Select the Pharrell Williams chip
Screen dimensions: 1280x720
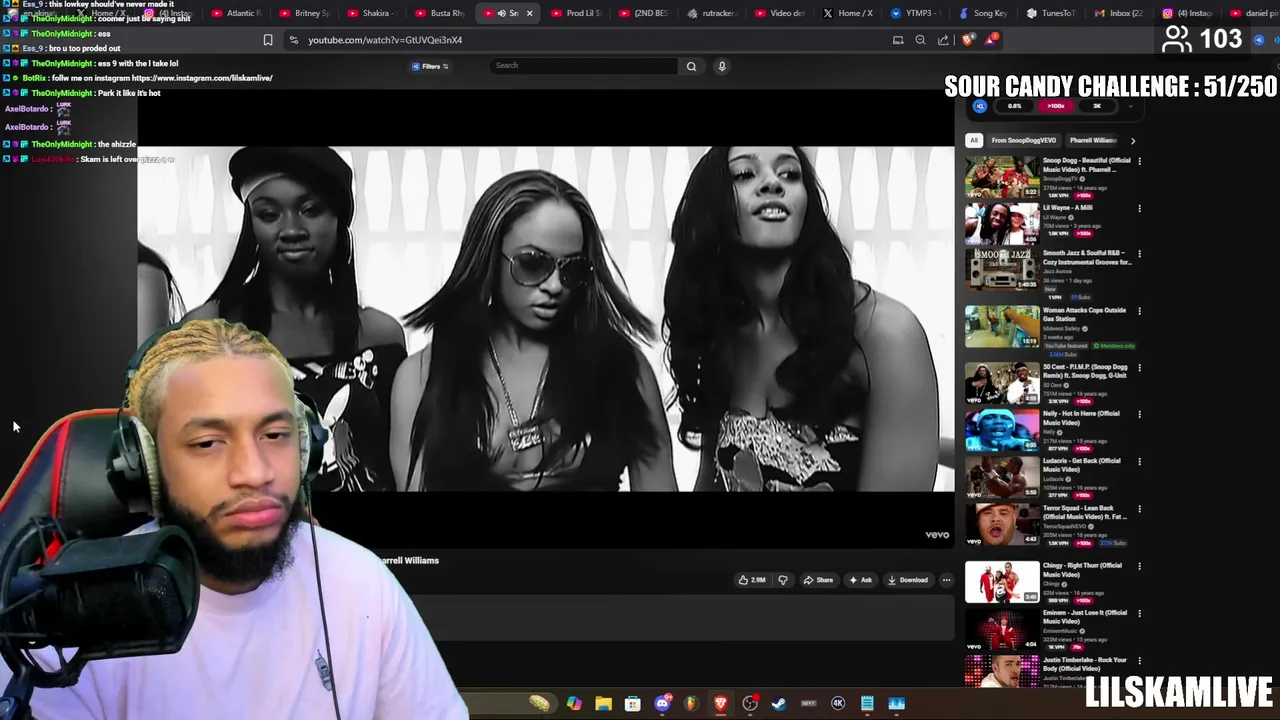[x=1092, y=141]
